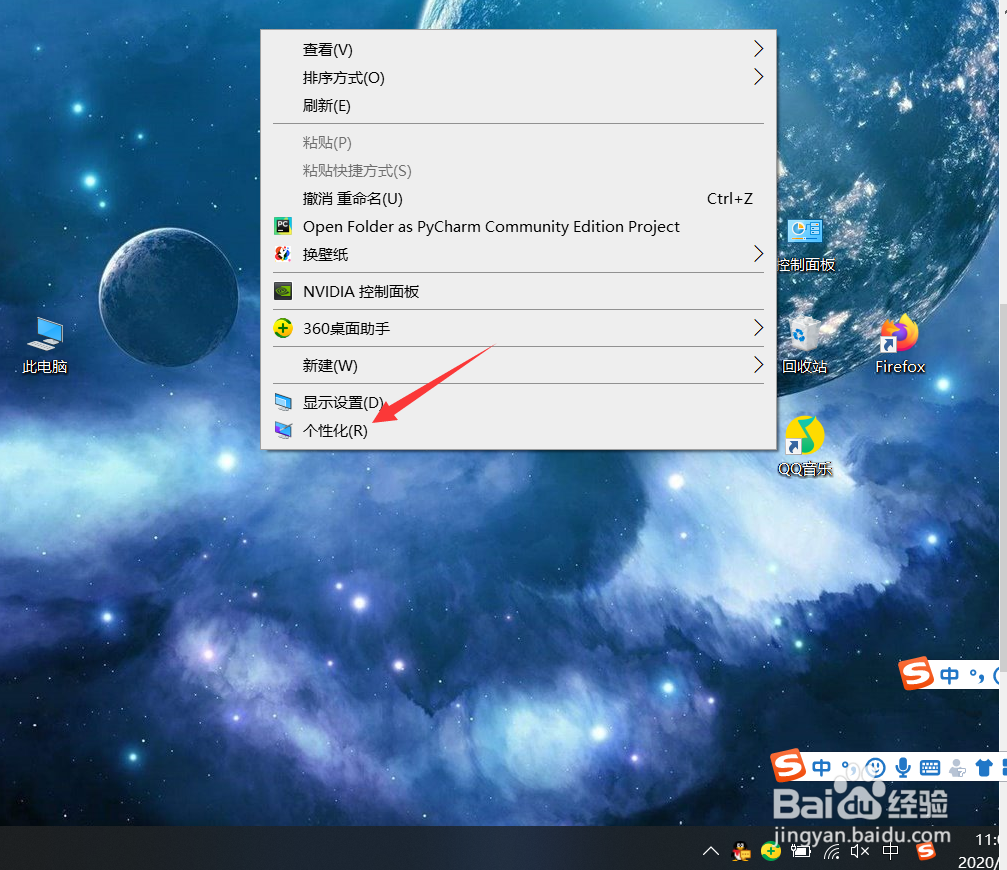Click the NVIDIA 控制面板 icon
The image size is (1007, 870).
point(283,291)
